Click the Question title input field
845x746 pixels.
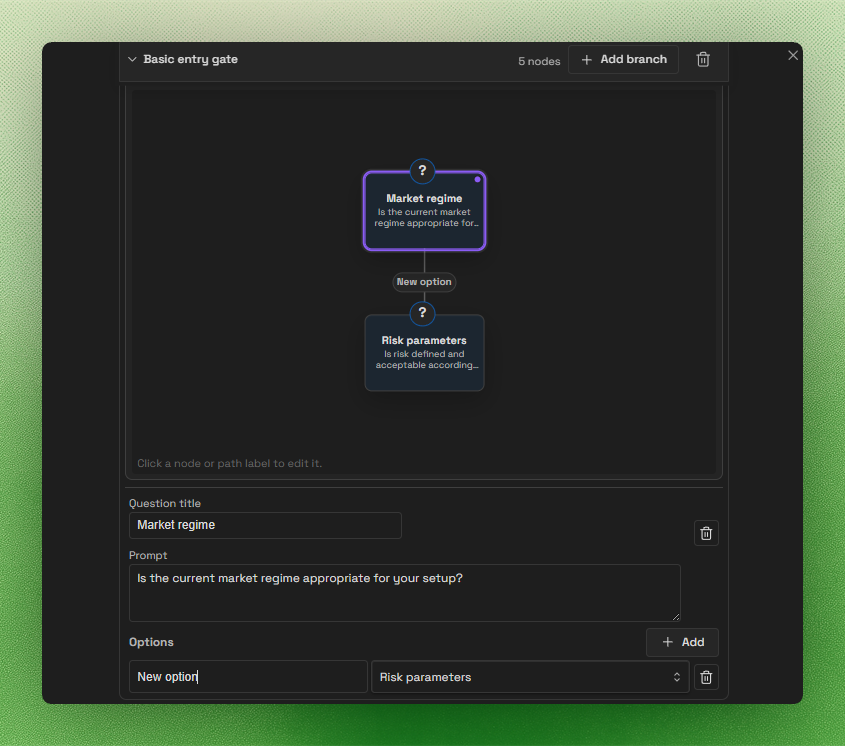click(265, 525)
